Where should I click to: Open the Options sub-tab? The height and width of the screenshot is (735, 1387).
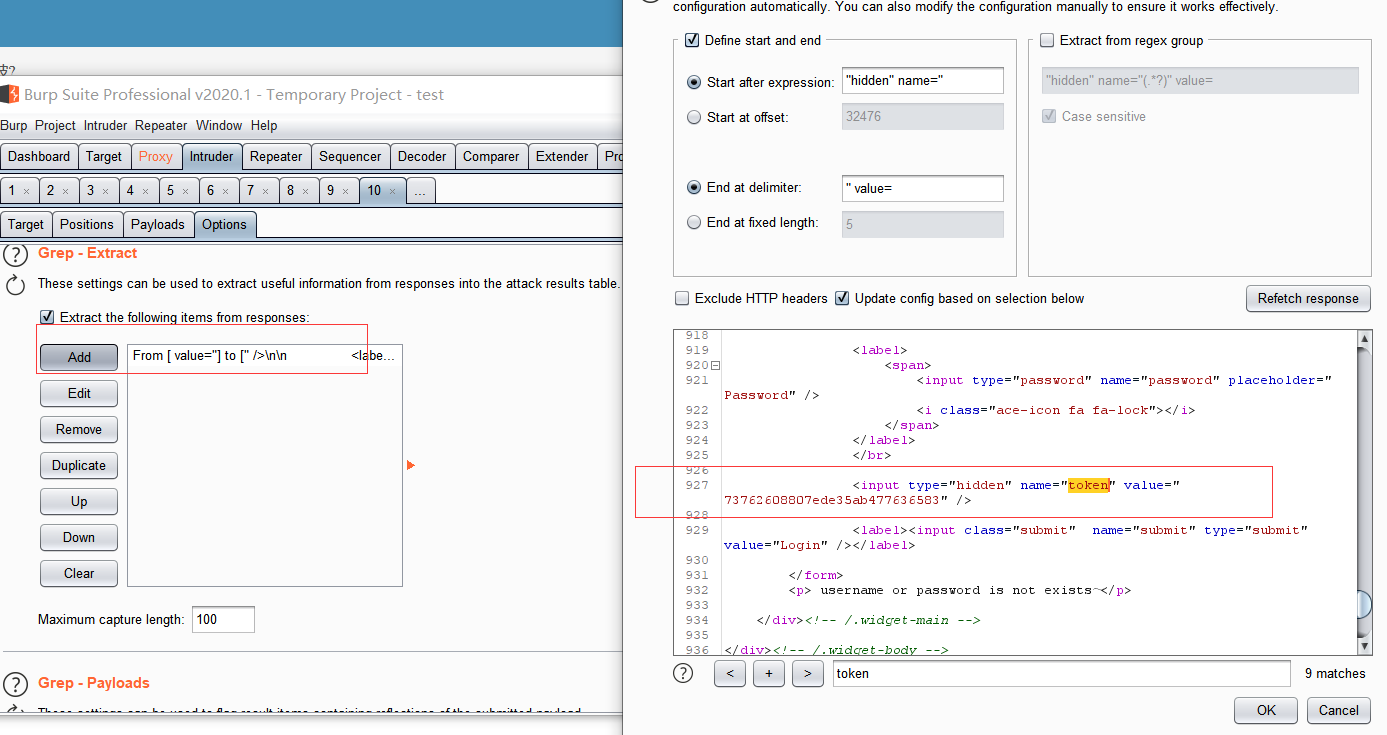pos(224,225)
